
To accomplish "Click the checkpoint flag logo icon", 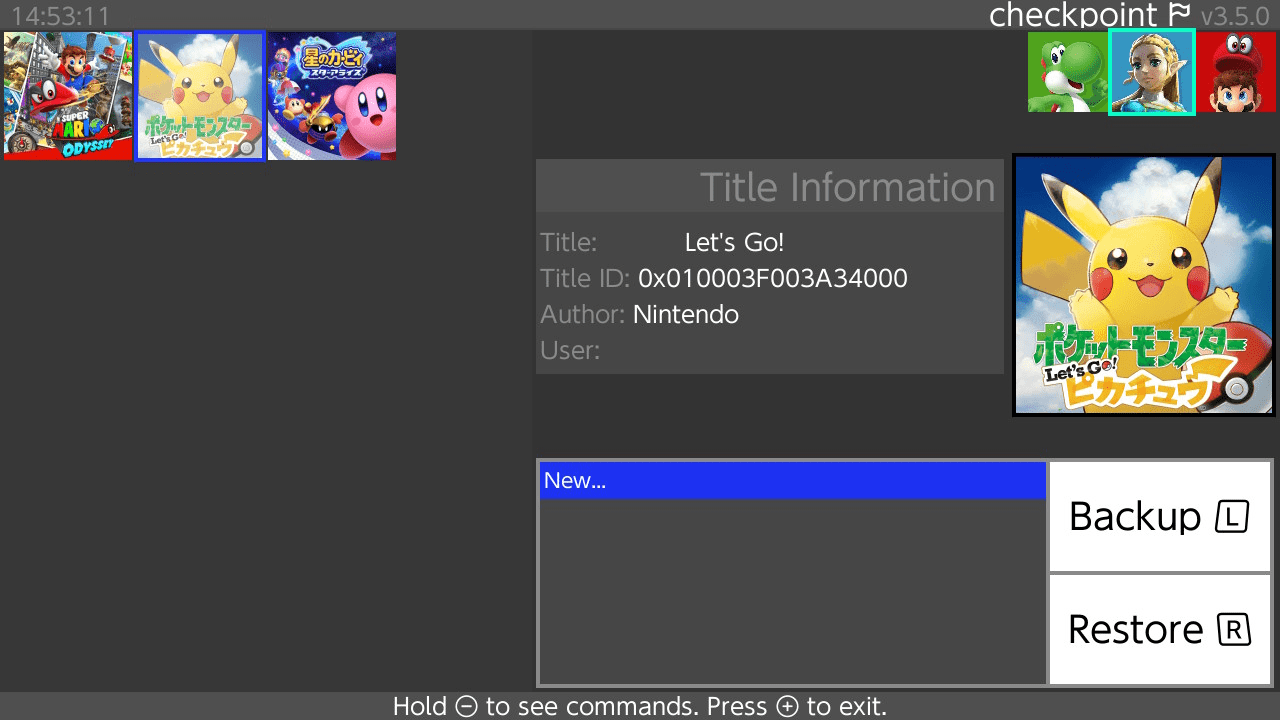I will 1179,15.
